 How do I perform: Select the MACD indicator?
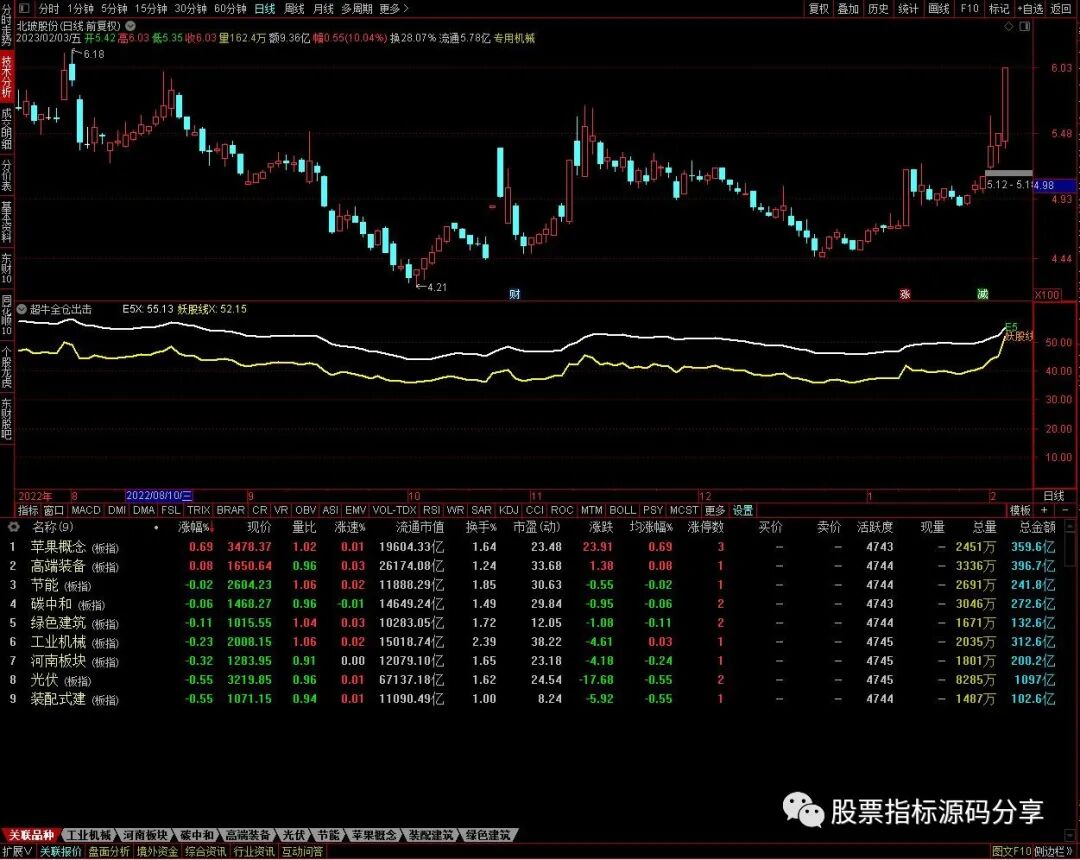click(x=86, y=510)
